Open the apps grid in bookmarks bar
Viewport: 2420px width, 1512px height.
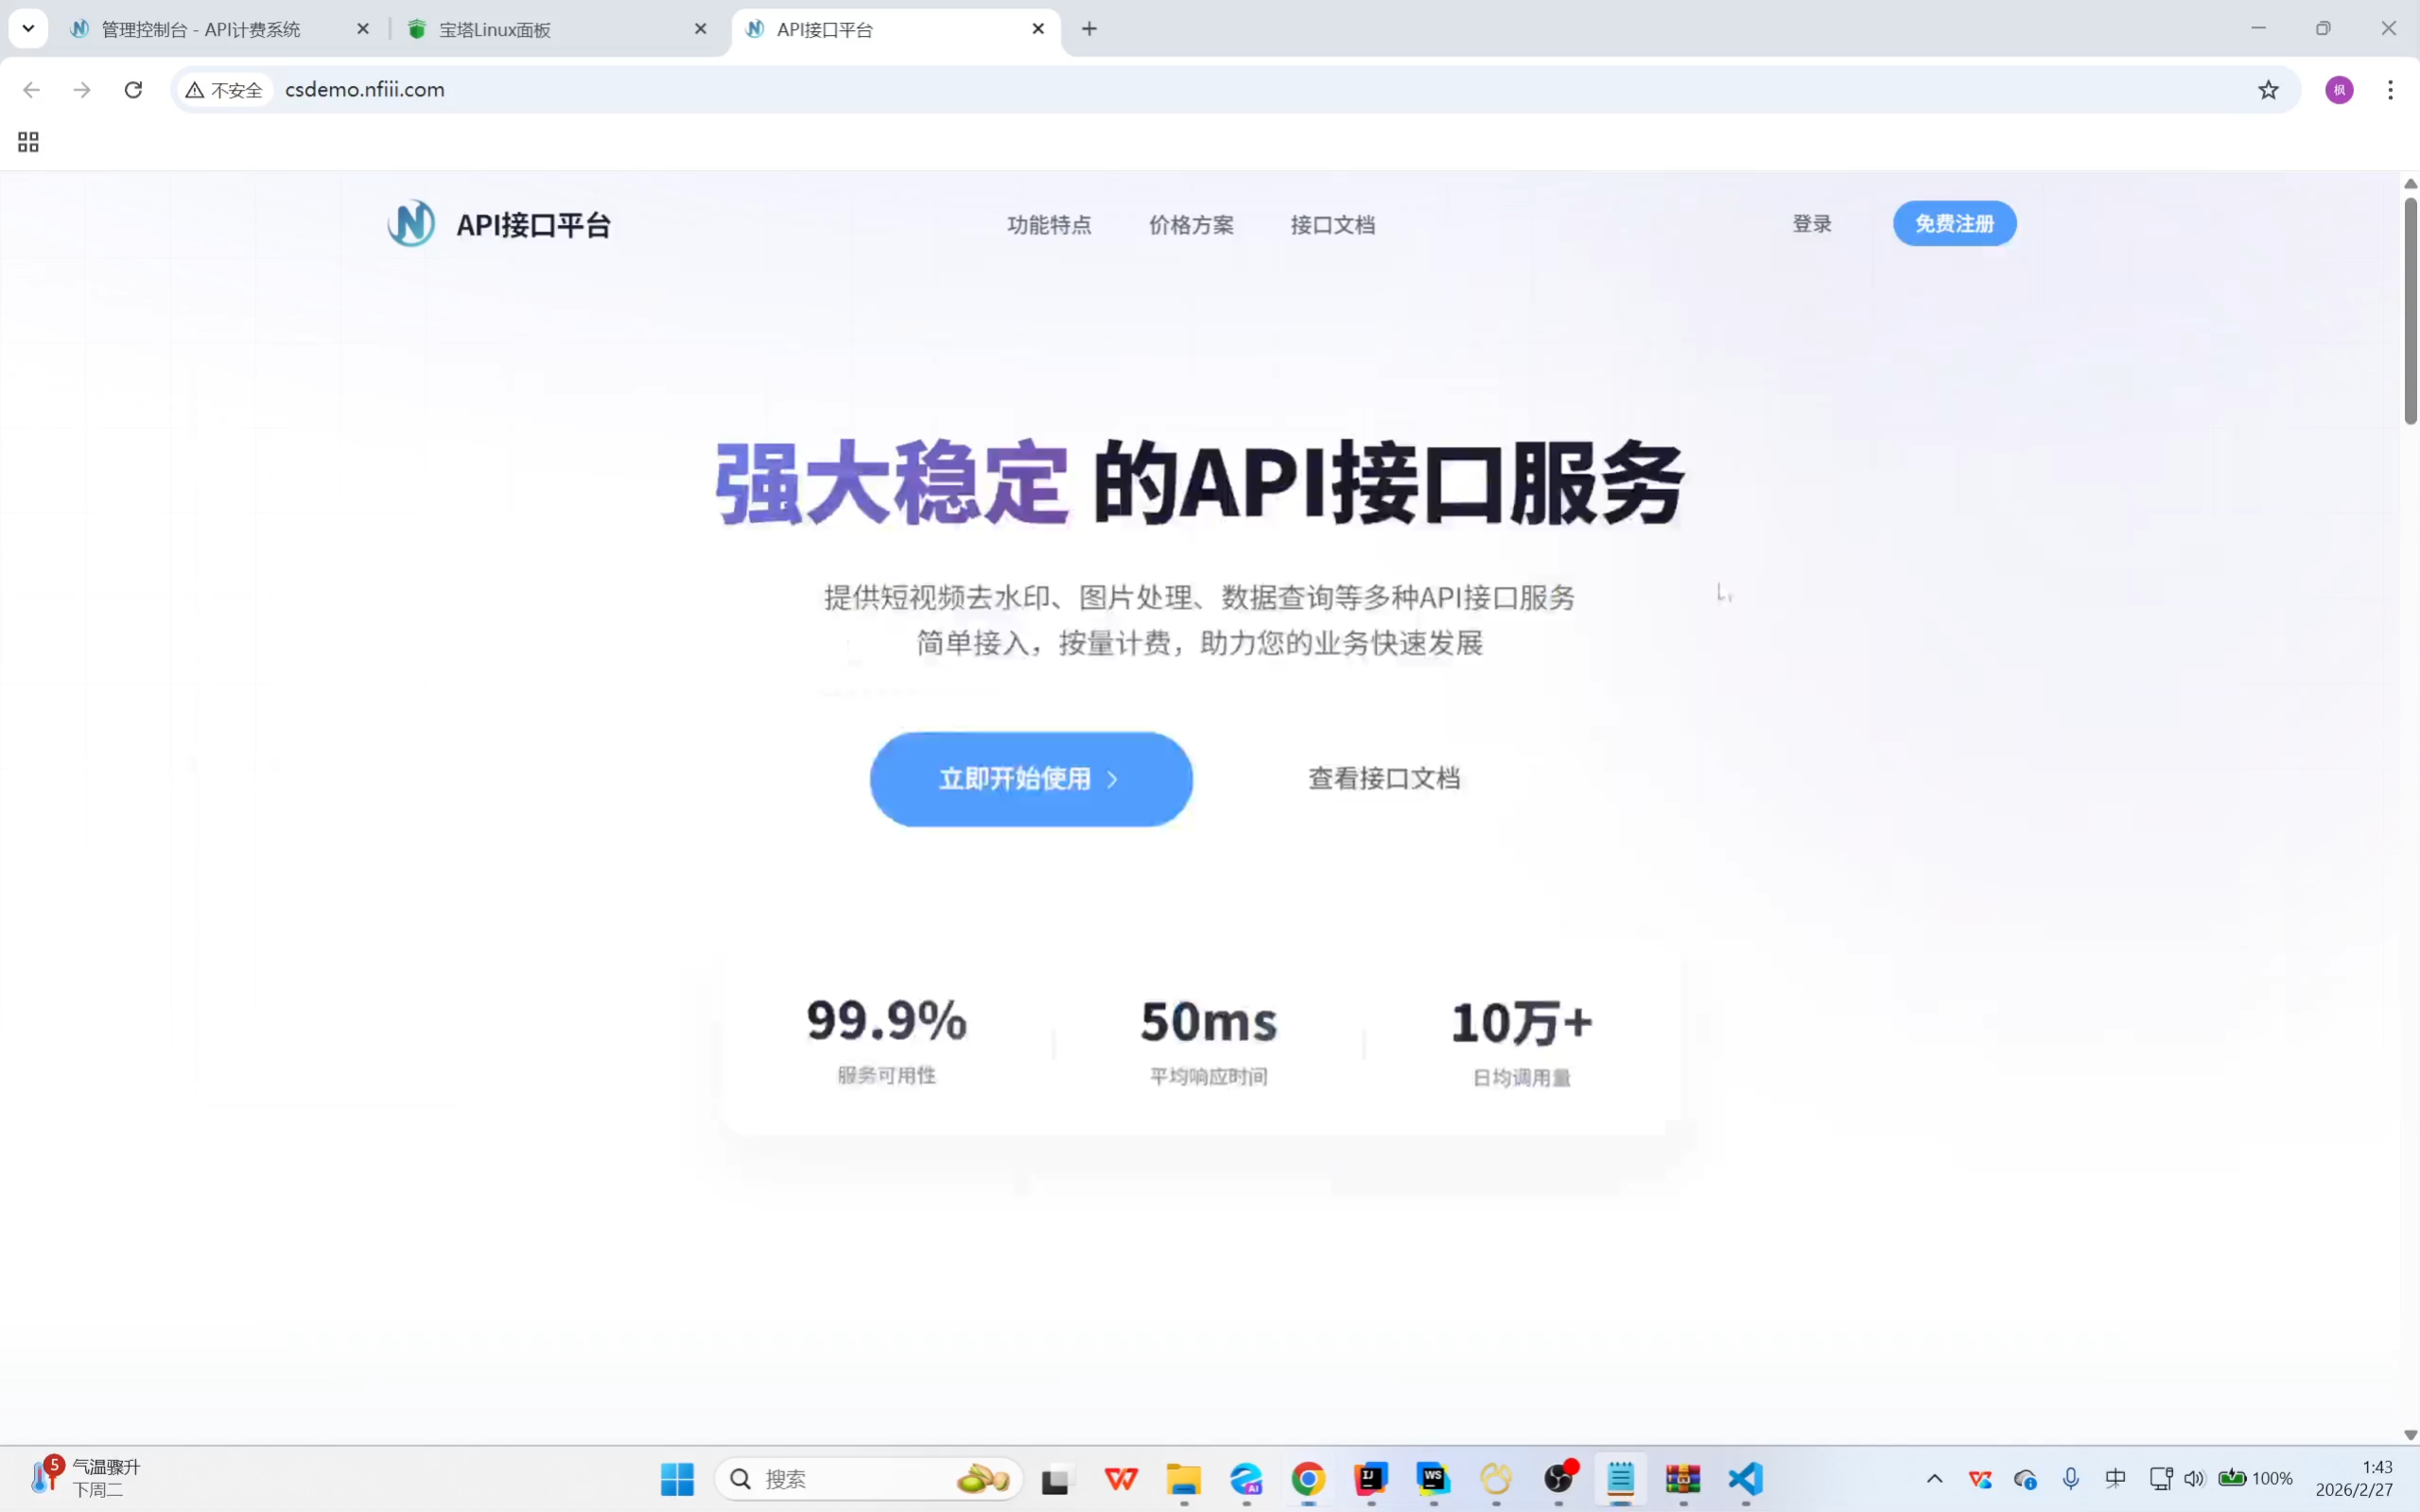[x=28, y=142]
